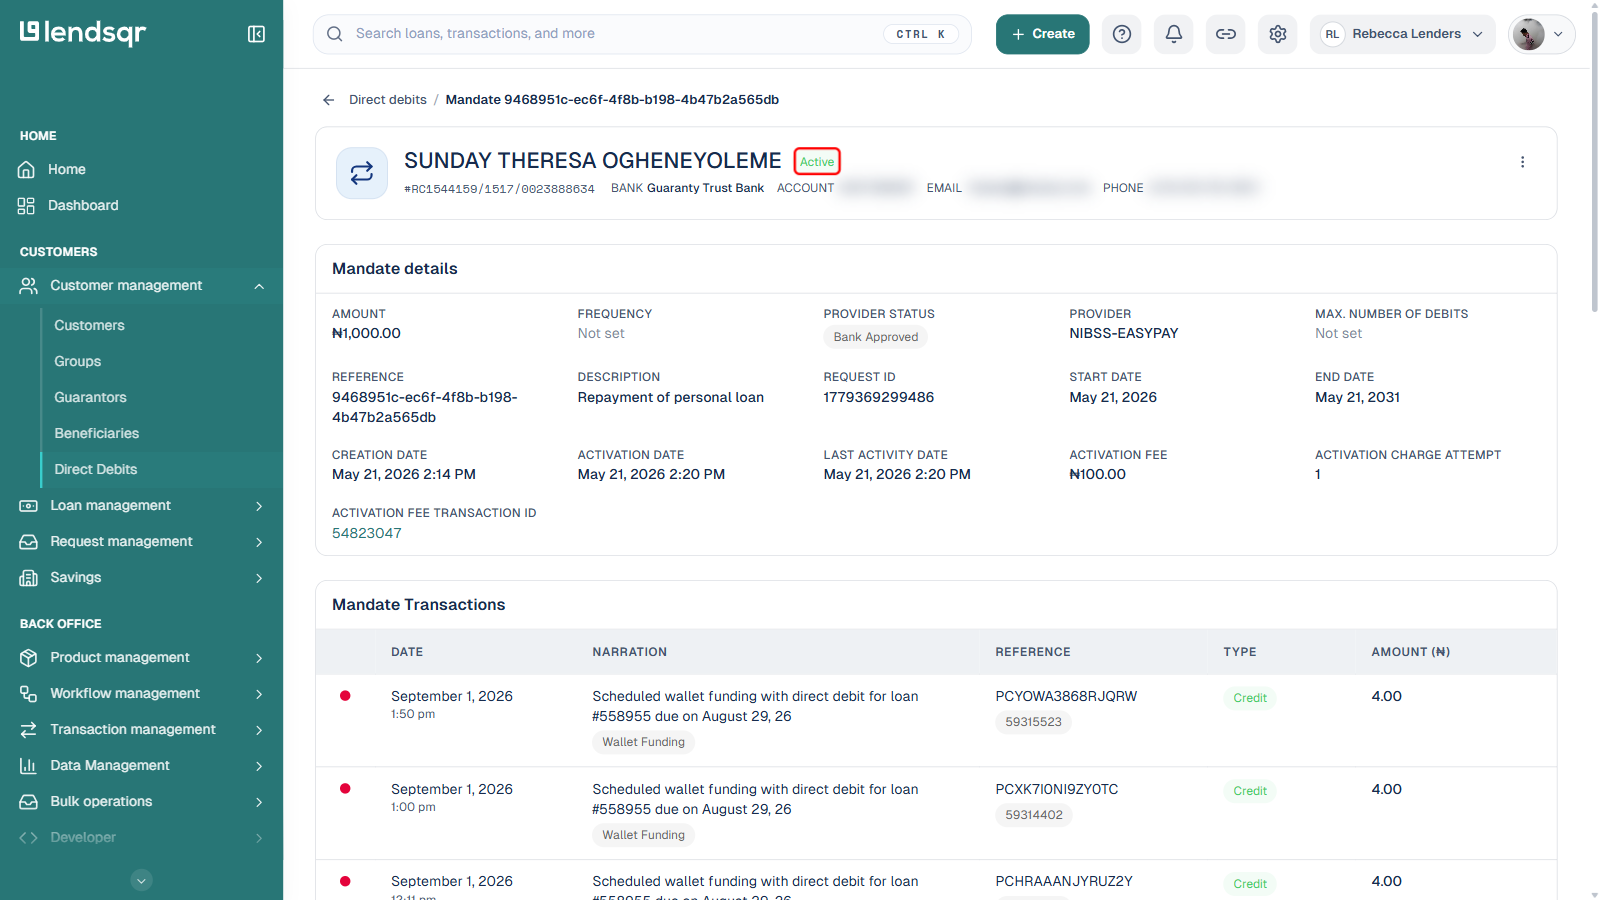The image size is (1600, 900).
Task: Follow the Direct debits breadcrumb link
Action: point(388,100)
